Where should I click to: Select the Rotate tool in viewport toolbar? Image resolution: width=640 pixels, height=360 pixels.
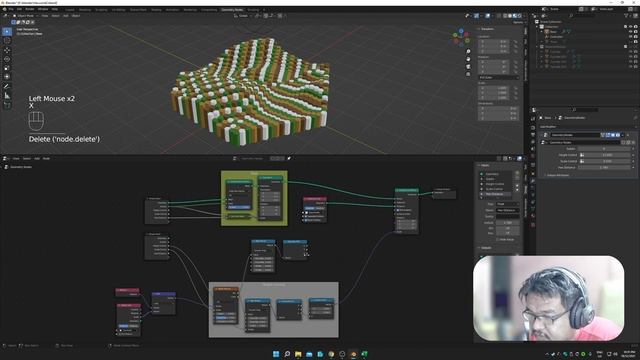tap(7, 59)
